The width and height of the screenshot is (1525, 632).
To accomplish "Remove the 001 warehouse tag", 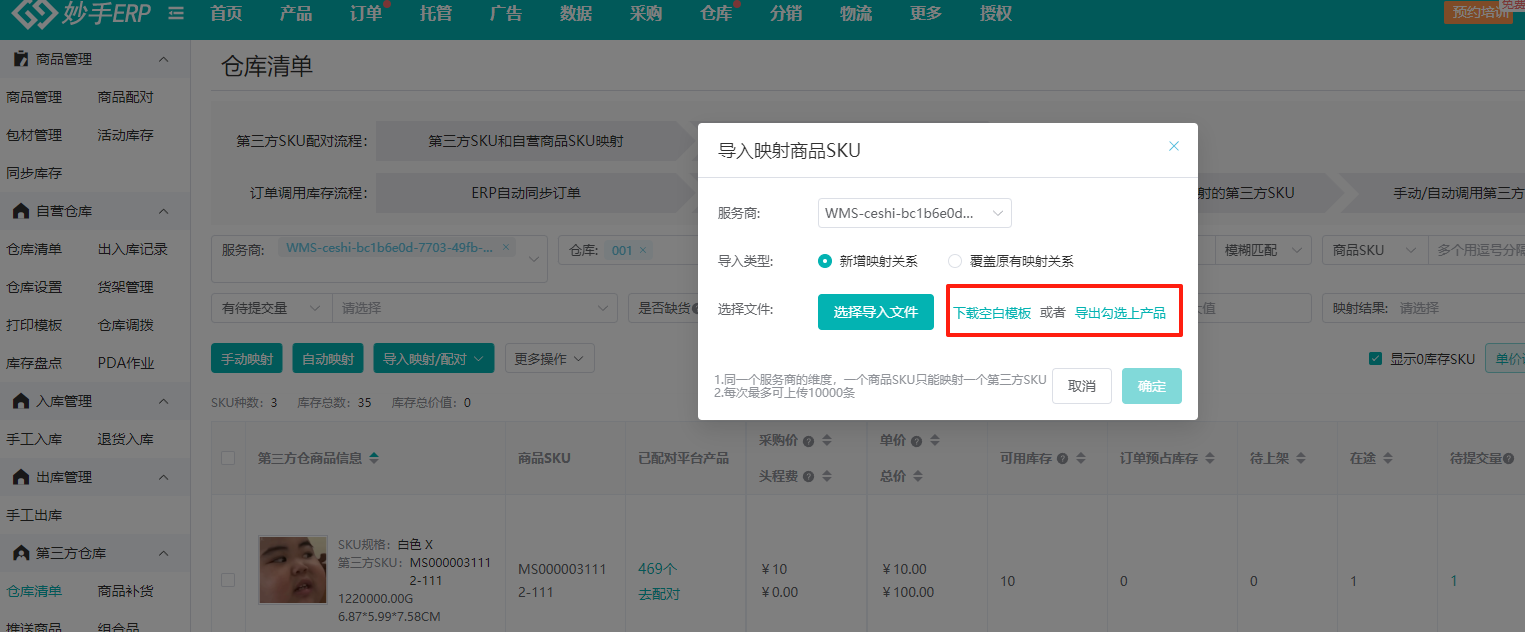I will 643,250.
